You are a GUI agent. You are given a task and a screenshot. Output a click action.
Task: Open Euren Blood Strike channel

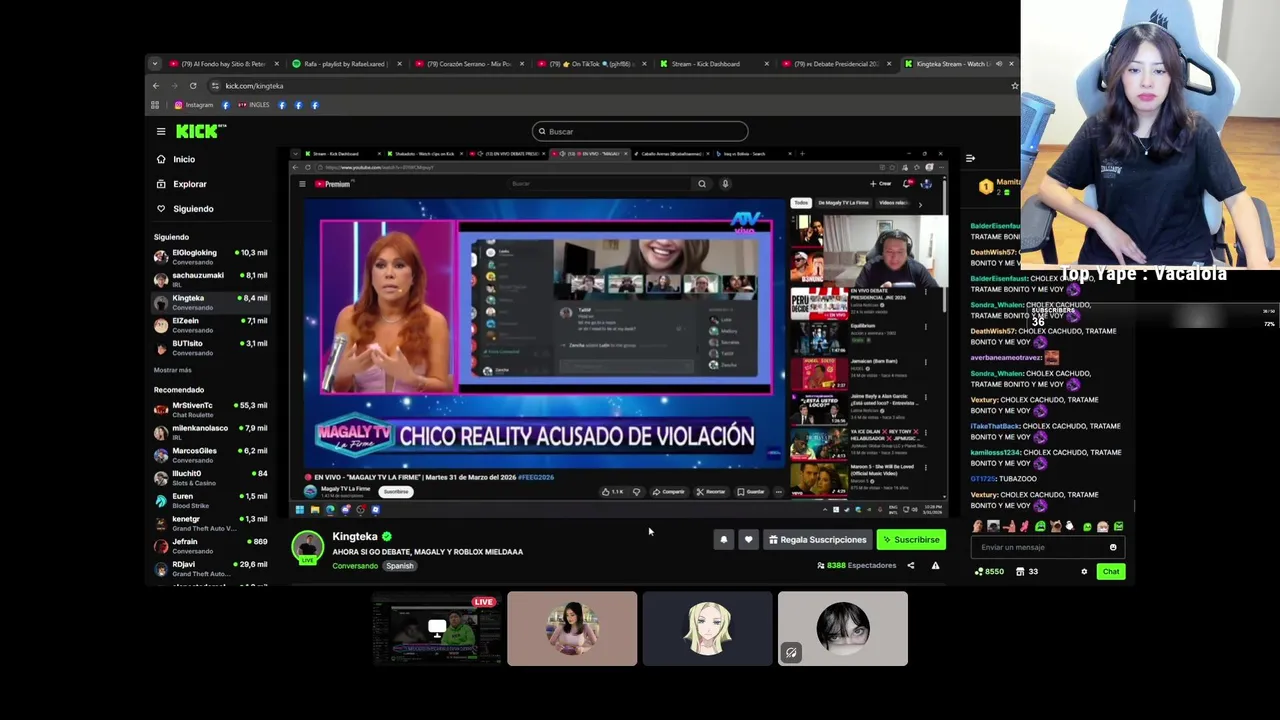click(210, 500)
